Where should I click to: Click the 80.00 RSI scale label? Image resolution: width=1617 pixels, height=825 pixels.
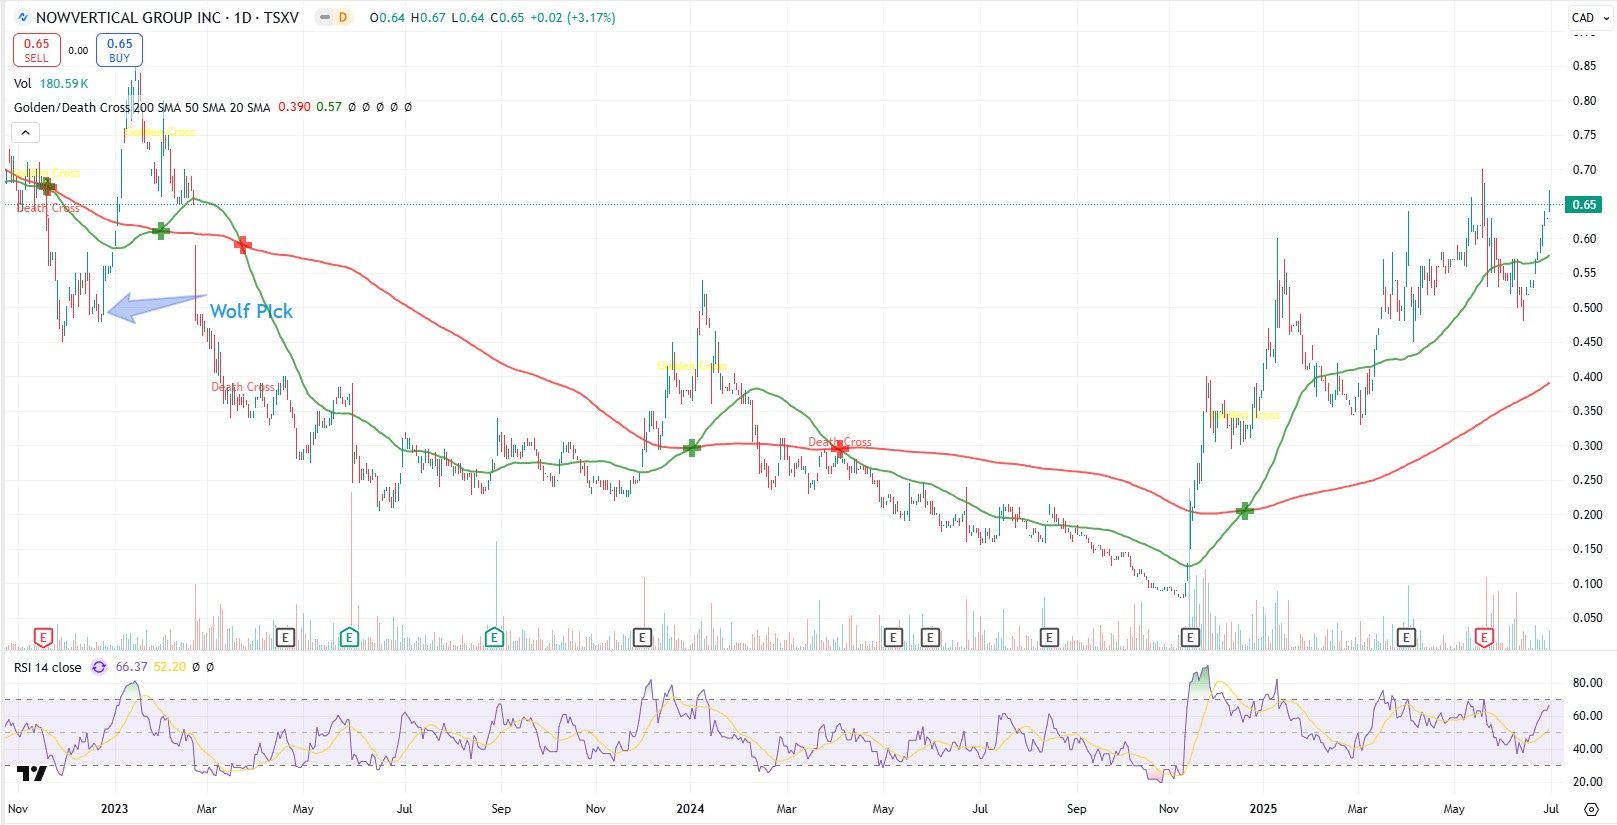click(1587, 683)
